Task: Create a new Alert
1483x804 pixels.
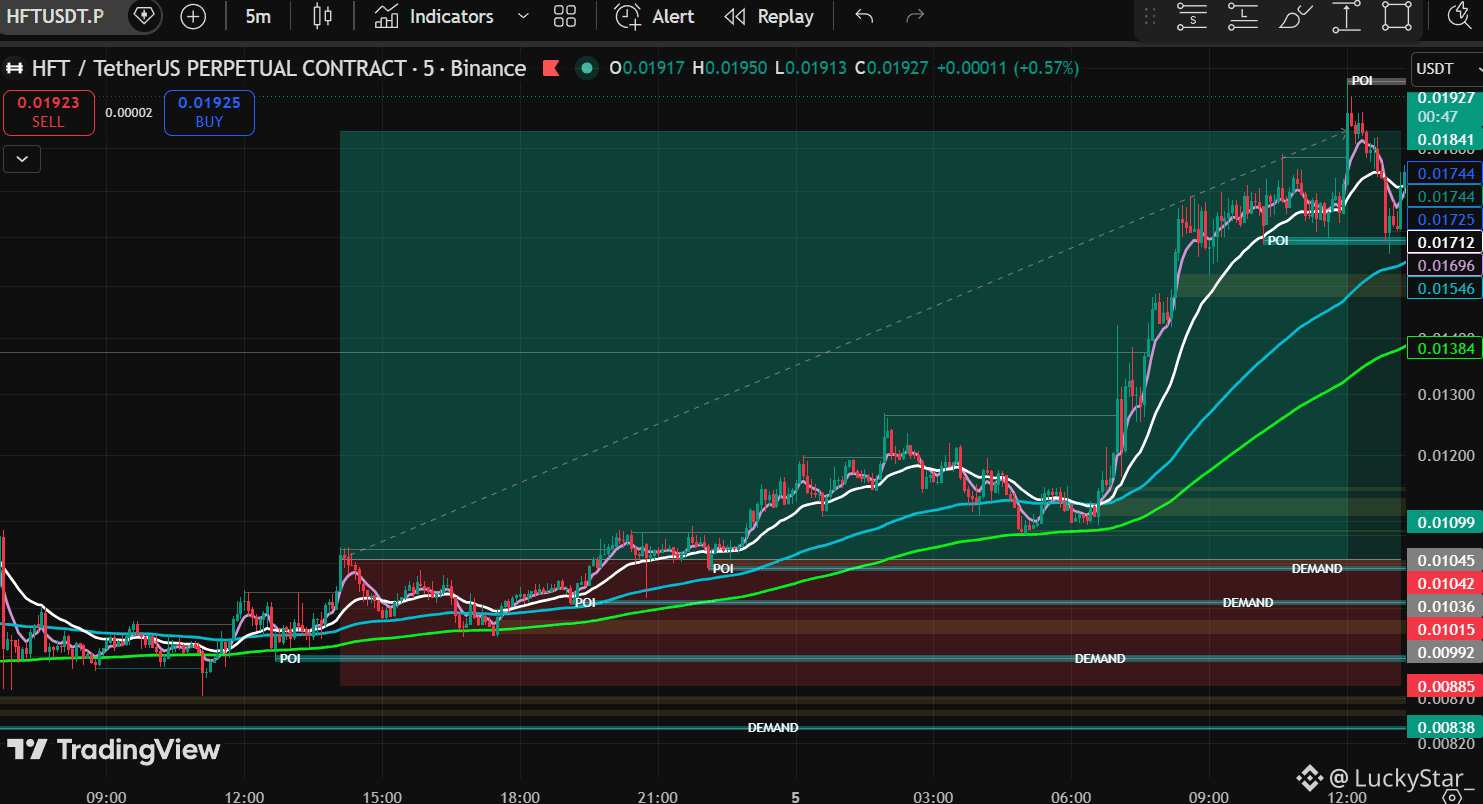Action: (x=655, y=17)
